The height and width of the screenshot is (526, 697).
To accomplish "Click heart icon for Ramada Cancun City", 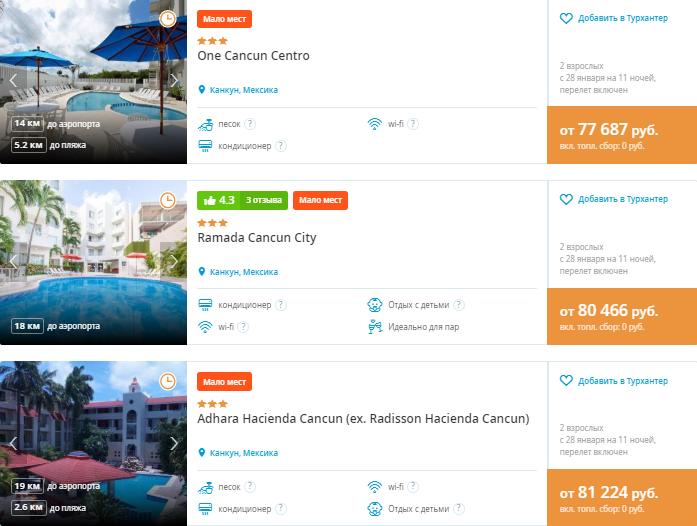I will 566,199.
